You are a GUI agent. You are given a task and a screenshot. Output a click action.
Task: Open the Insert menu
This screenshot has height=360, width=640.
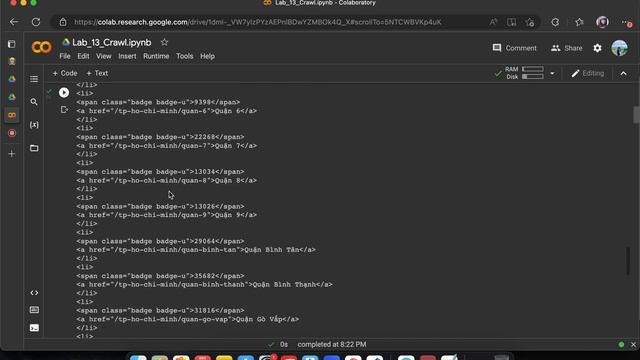point(127,56)
